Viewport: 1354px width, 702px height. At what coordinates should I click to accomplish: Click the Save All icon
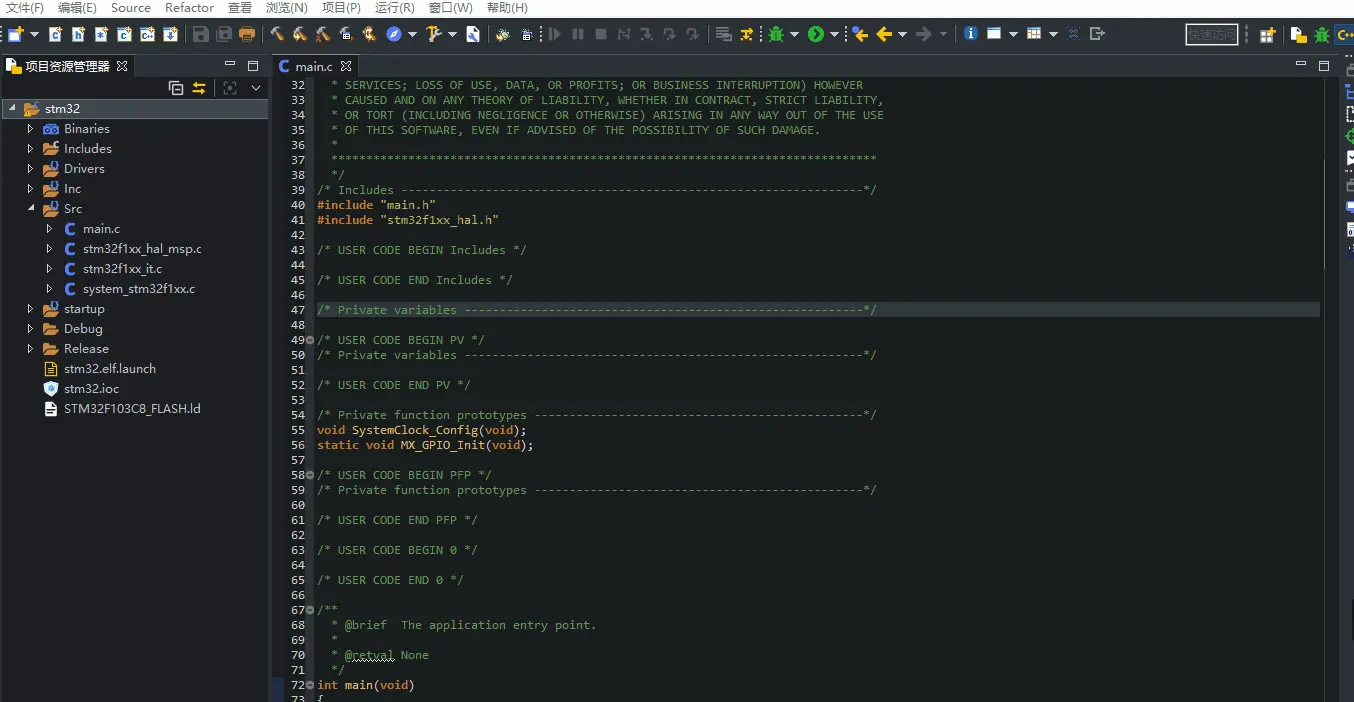223,34
